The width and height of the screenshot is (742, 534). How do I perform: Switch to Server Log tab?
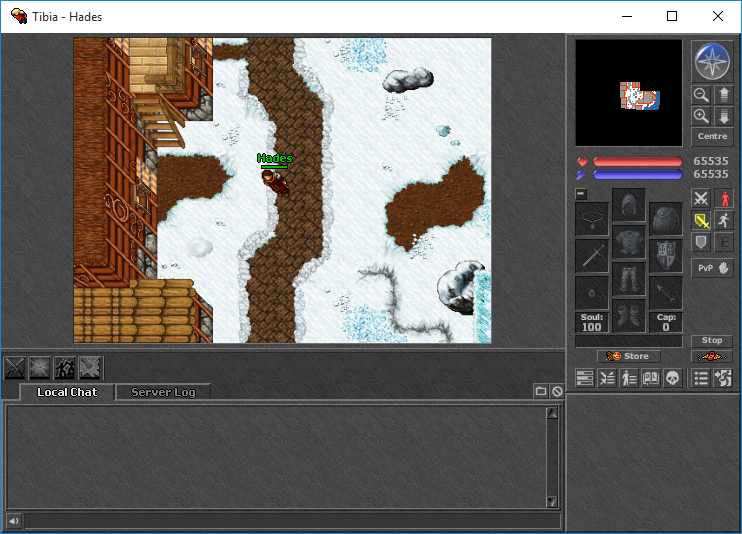coord(163,392)
